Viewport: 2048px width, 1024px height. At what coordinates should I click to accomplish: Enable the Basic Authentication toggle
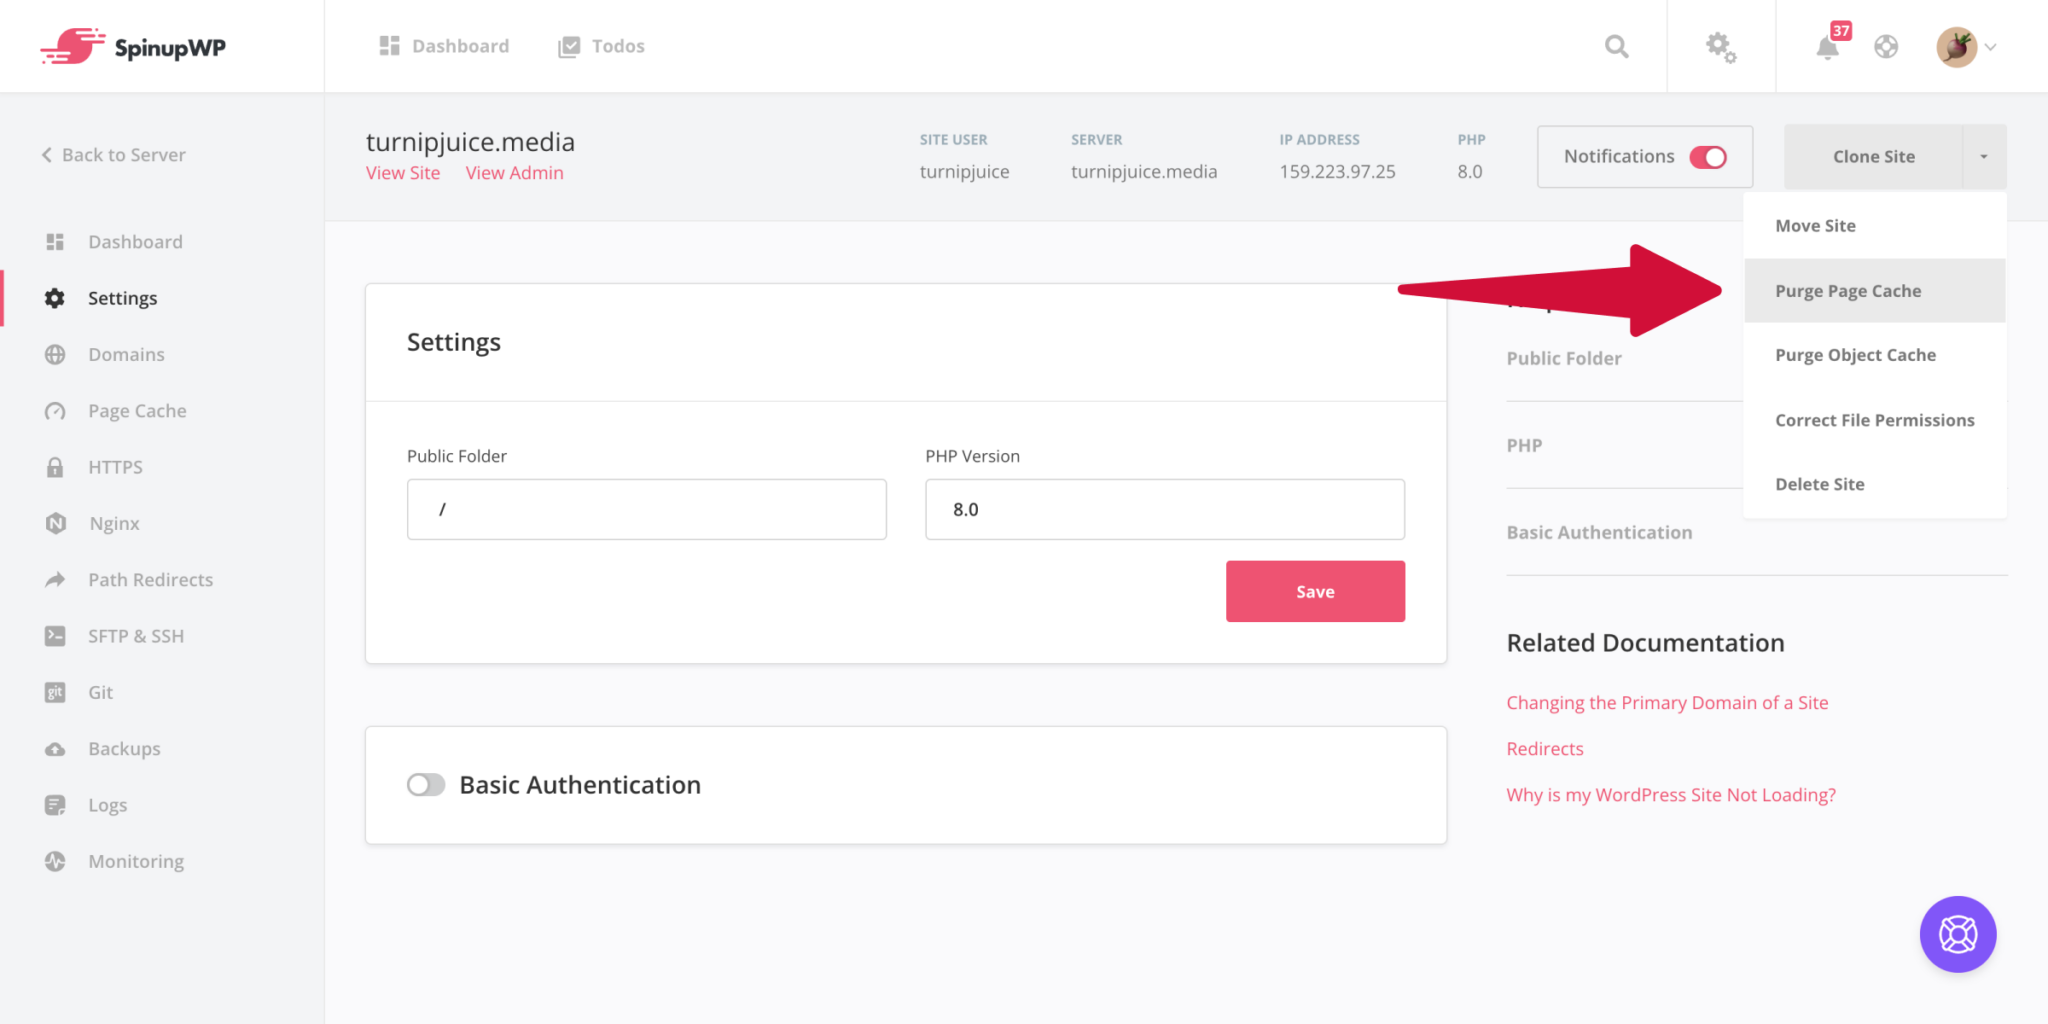(426, 785)
